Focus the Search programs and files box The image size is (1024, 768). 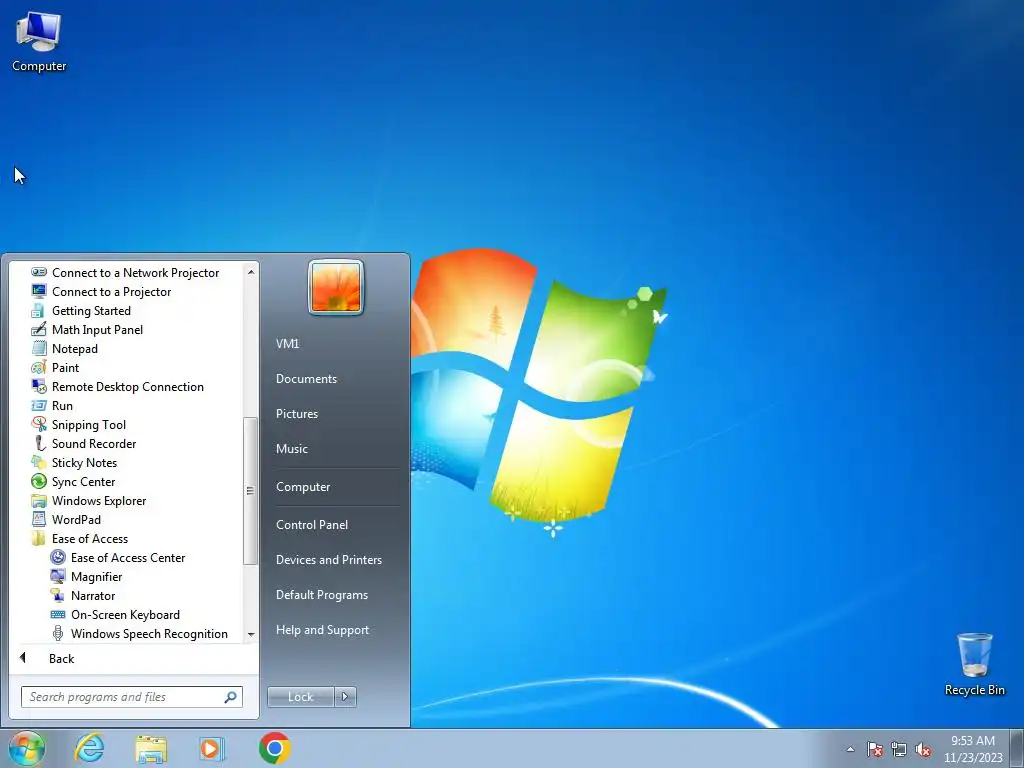pos(131,697)
